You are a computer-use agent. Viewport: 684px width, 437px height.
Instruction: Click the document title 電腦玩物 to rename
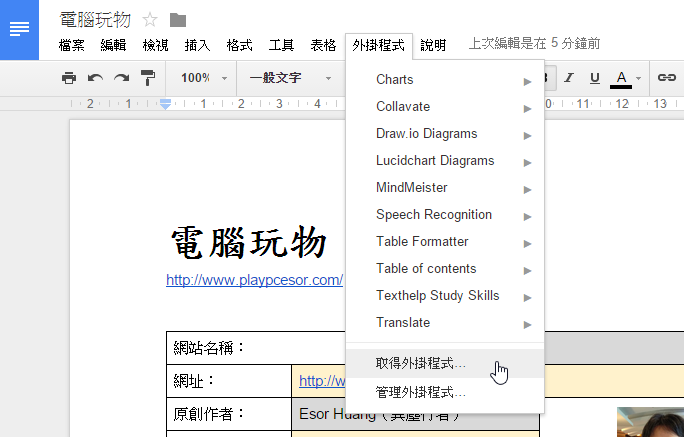(95, 20)
